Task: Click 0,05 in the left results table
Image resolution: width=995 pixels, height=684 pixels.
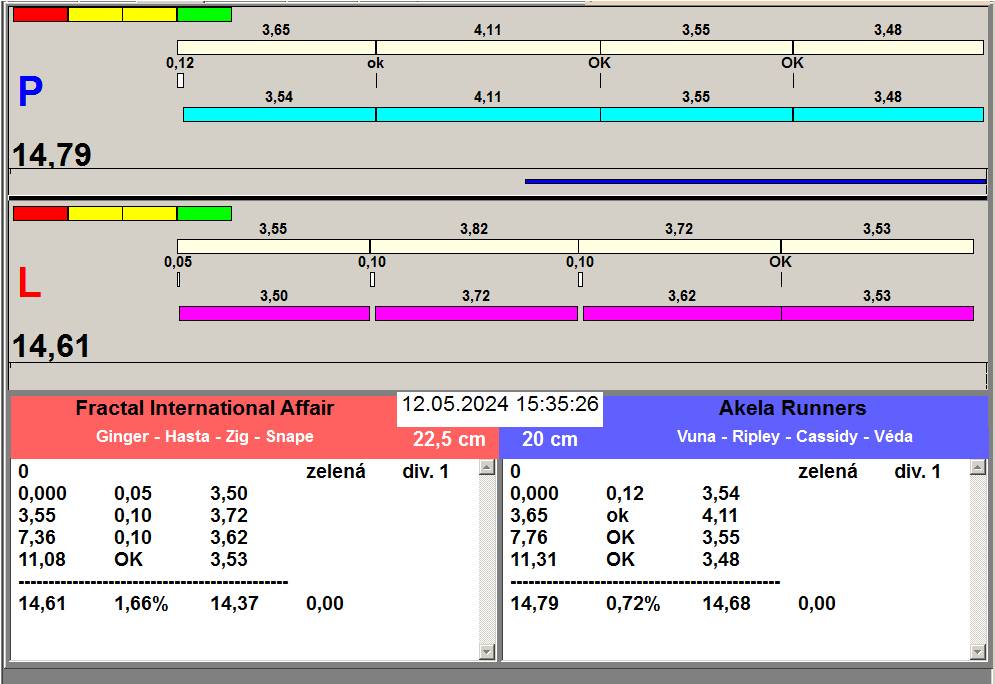Action: click(x=133, y=494)
